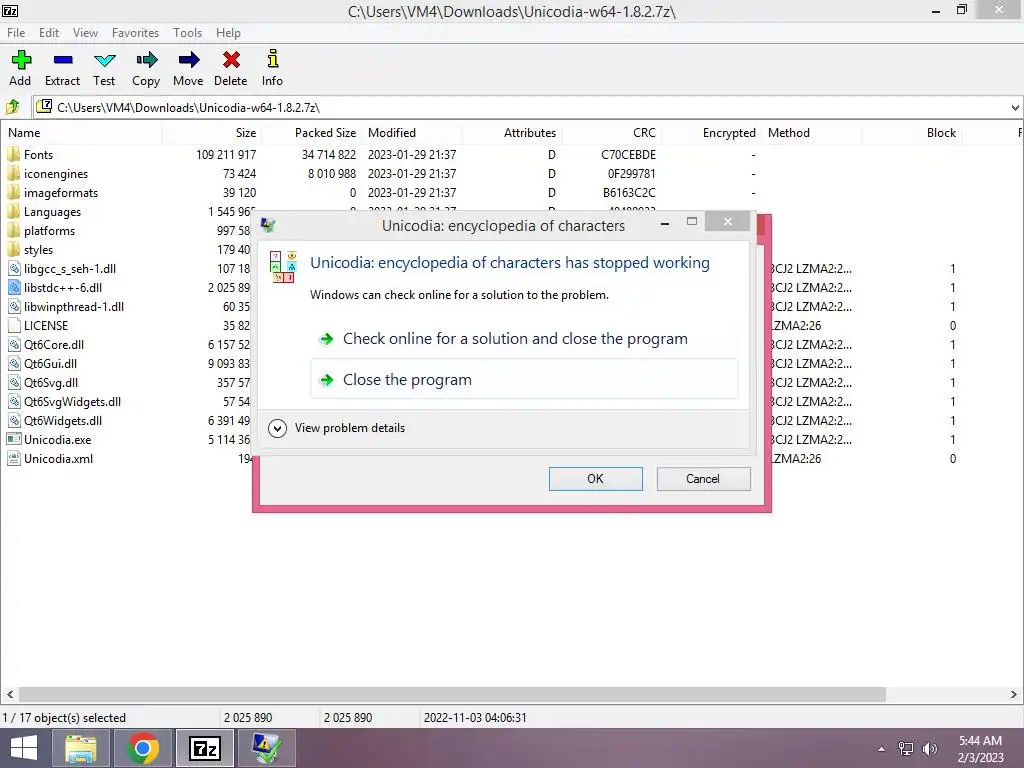
Task: Open Google Chrome from taskbar
Action: (142, 748)
